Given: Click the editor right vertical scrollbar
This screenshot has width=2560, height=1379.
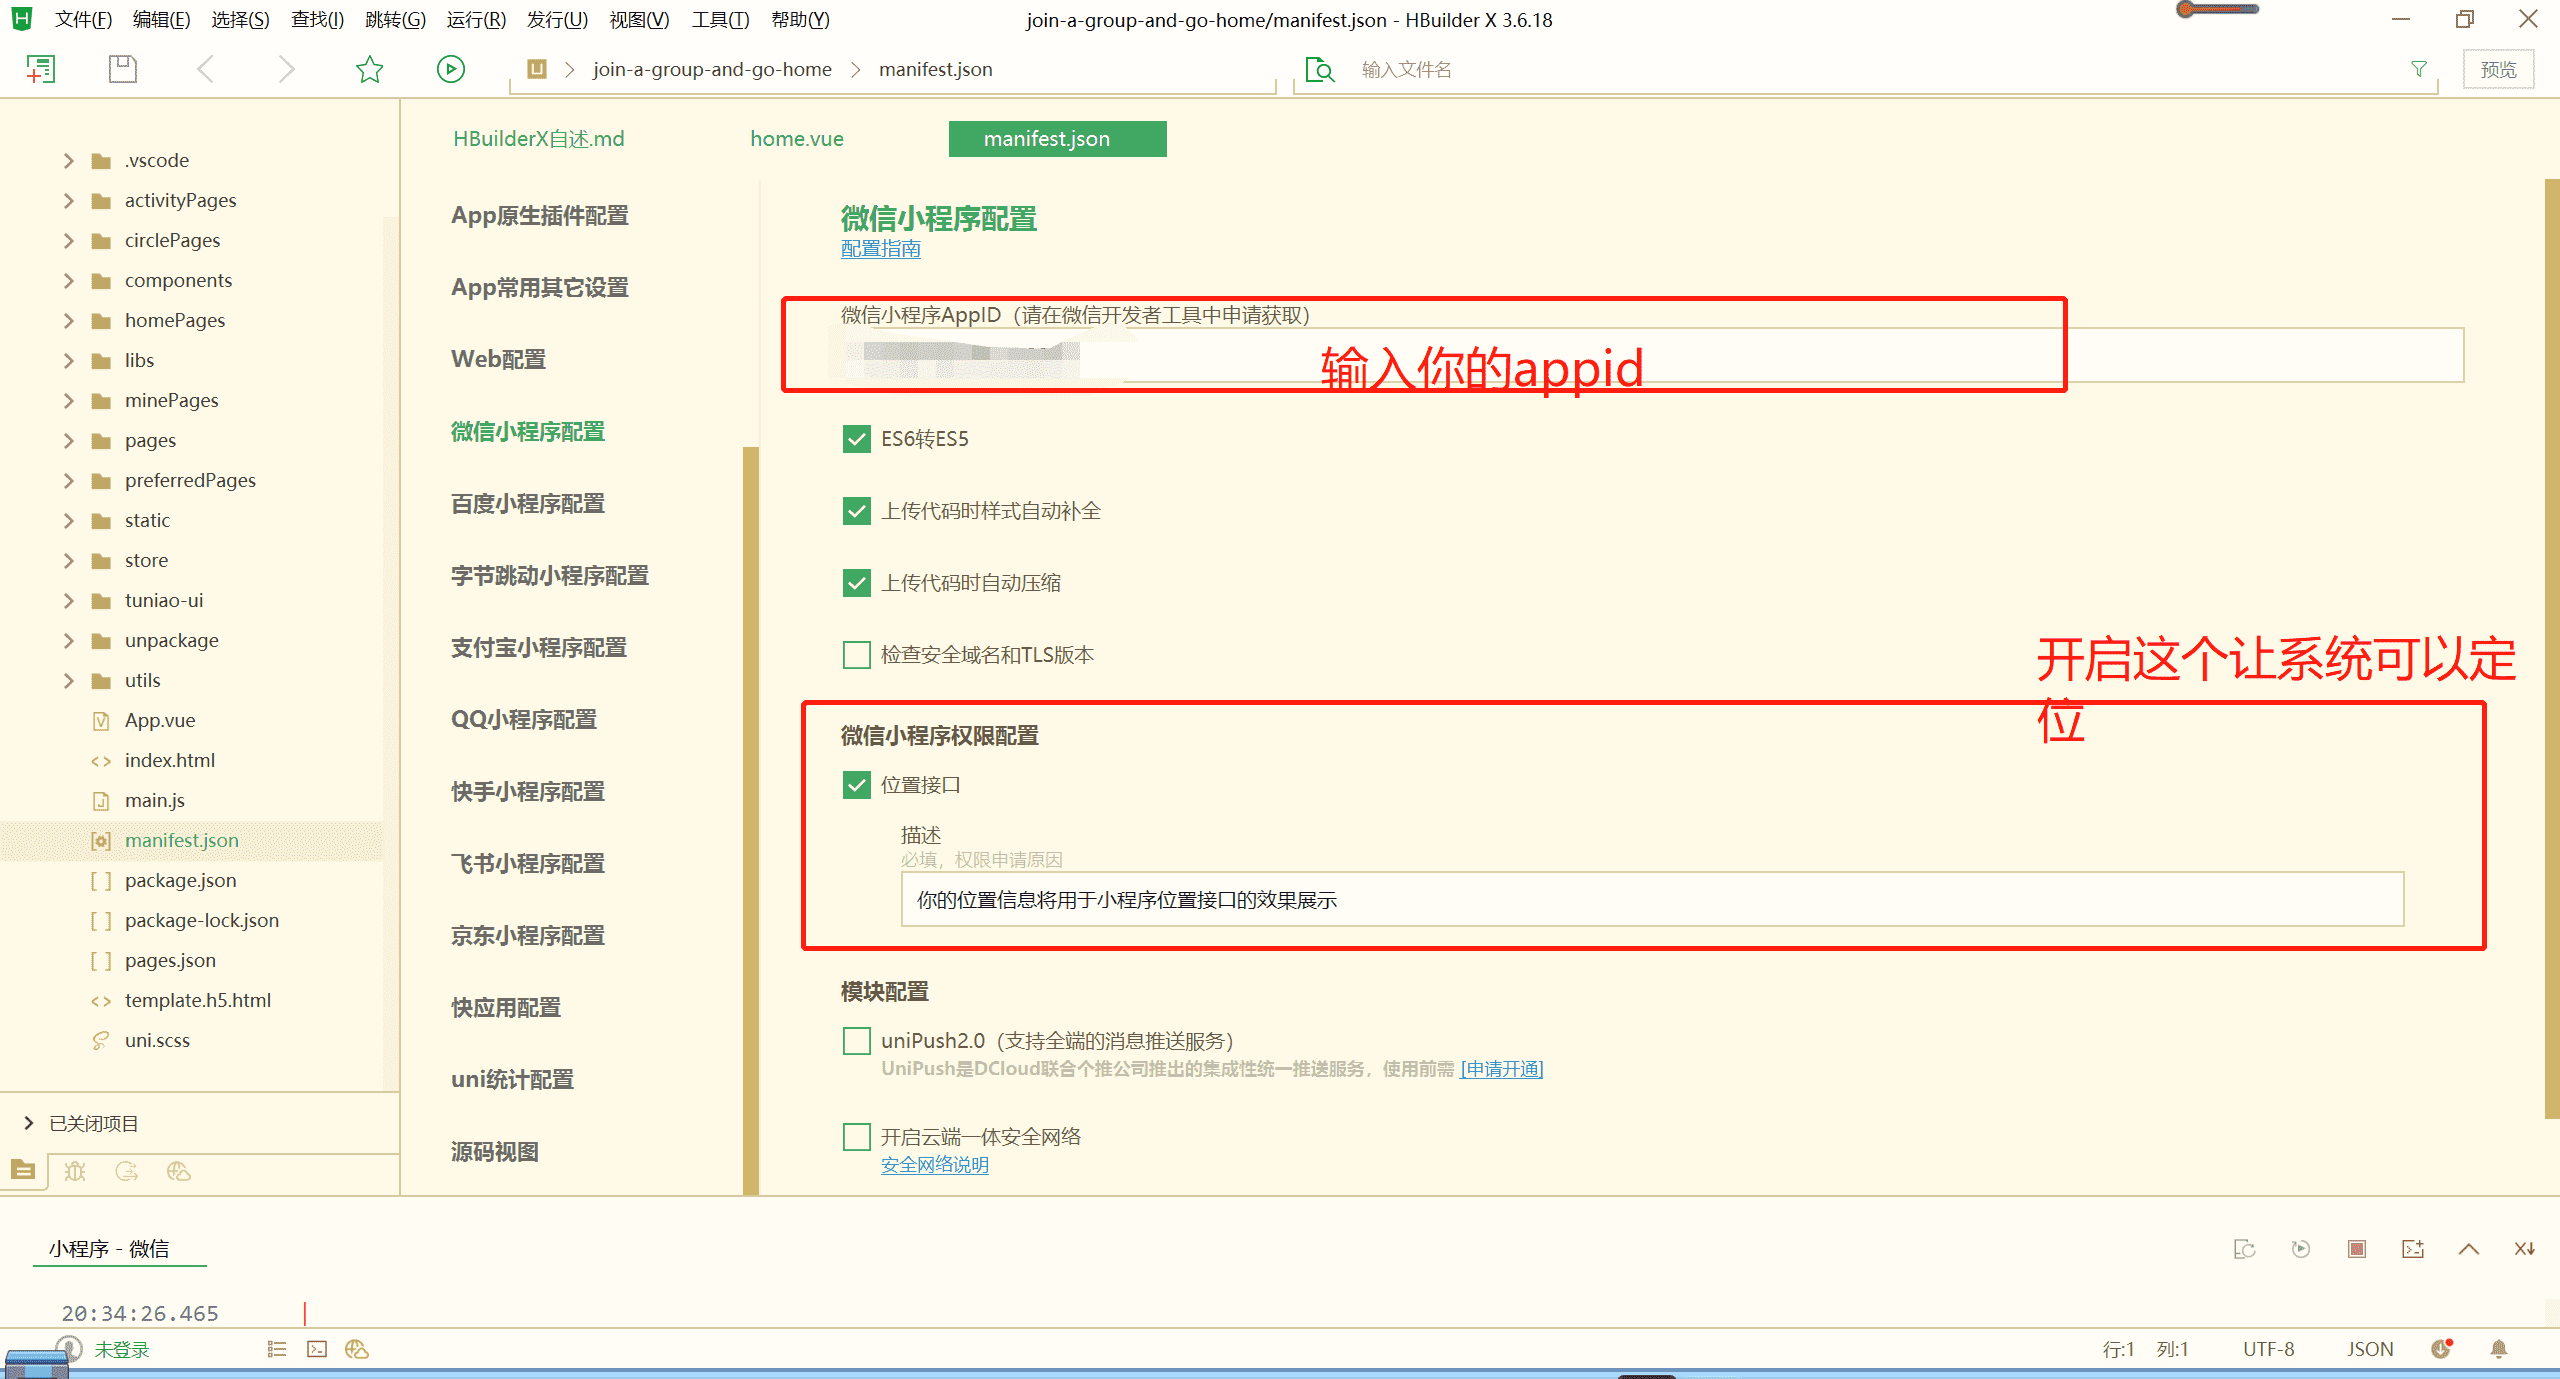Looking at the screenshot, I should click(x=2552, y=648).
